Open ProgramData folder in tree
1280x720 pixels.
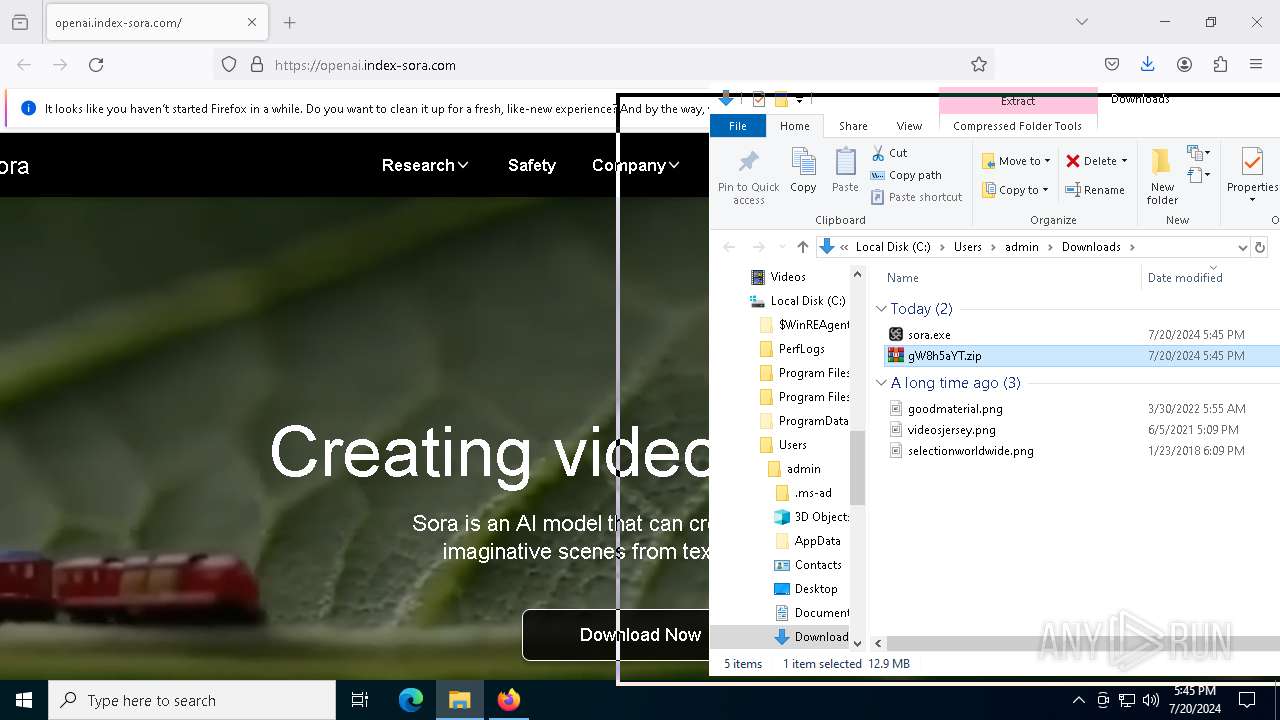812,421
